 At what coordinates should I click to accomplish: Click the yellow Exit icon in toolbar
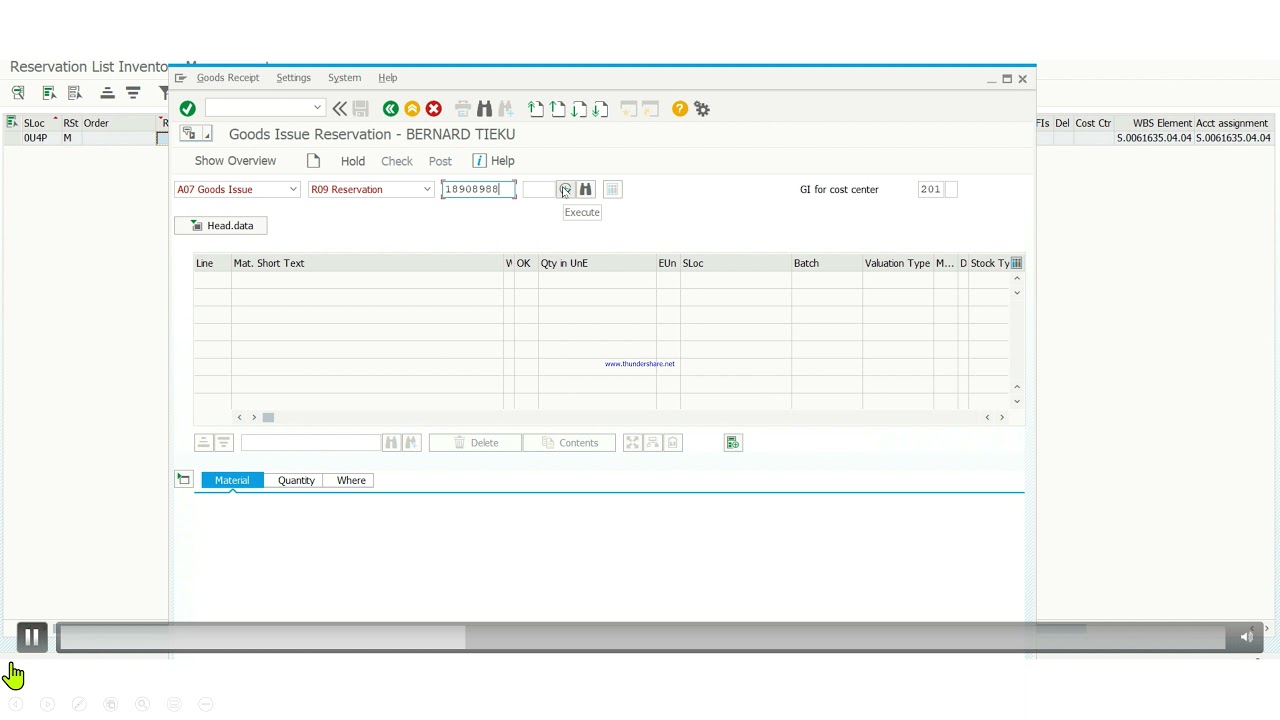tap(412, 109)
